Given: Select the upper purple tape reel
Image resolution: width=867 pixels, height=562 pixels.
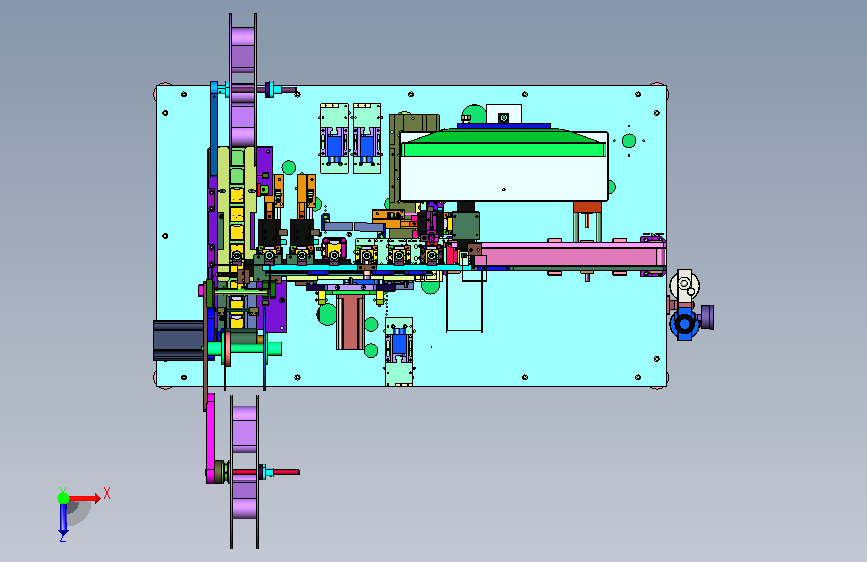Looking at the screenshot, I should (x=243, y=80).
